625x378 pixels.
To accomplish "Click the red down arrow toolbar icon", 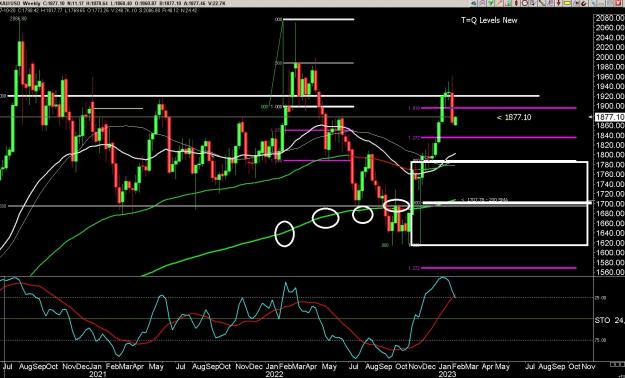I will tap(558, 3).
